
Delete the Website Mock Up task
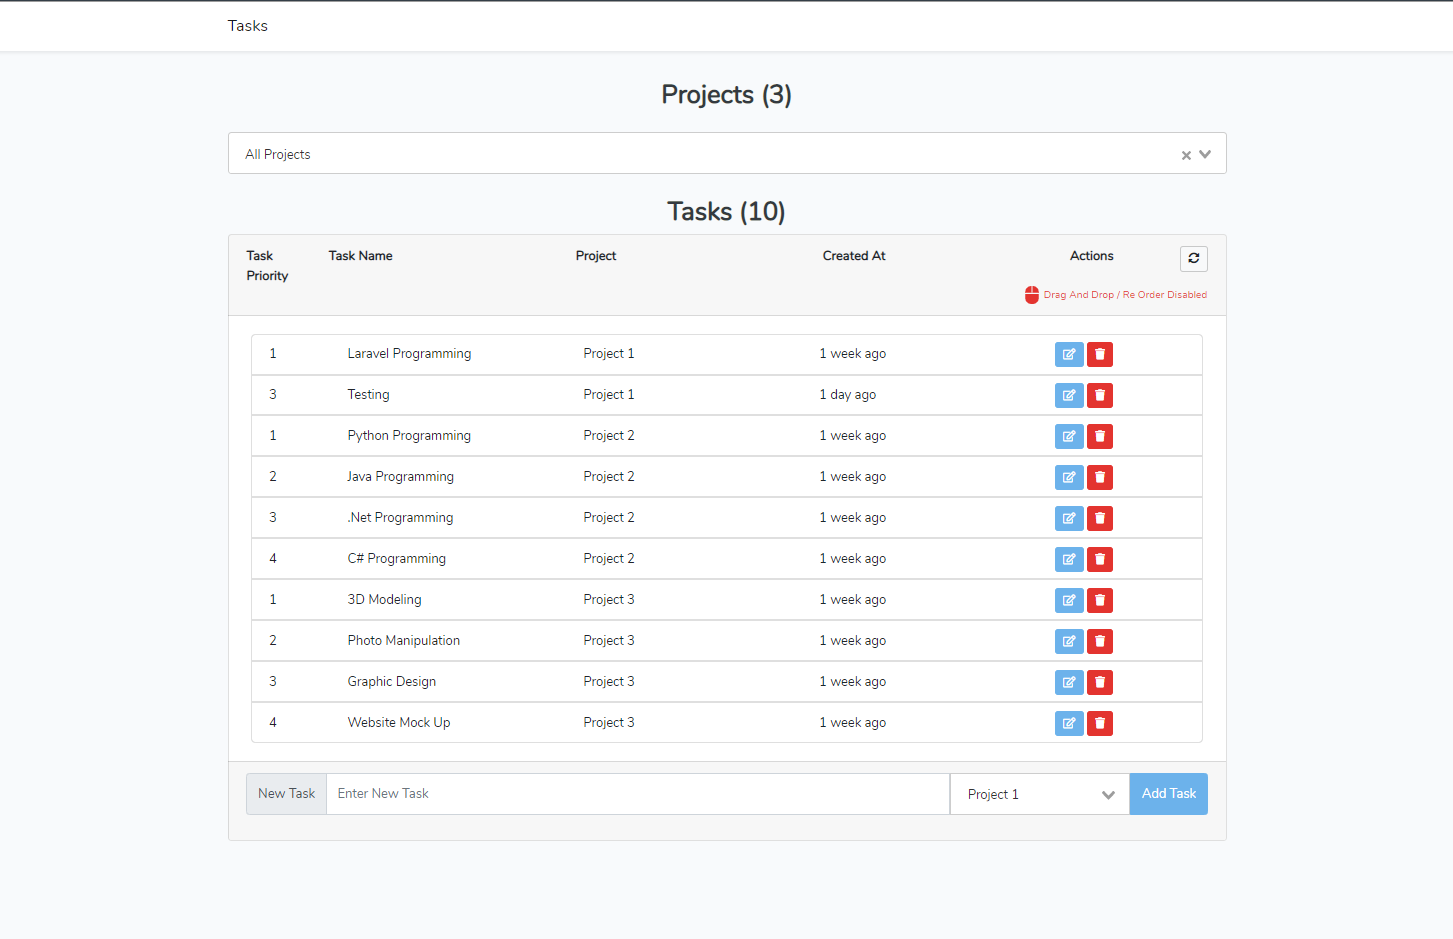click(x=1100, y=723)
